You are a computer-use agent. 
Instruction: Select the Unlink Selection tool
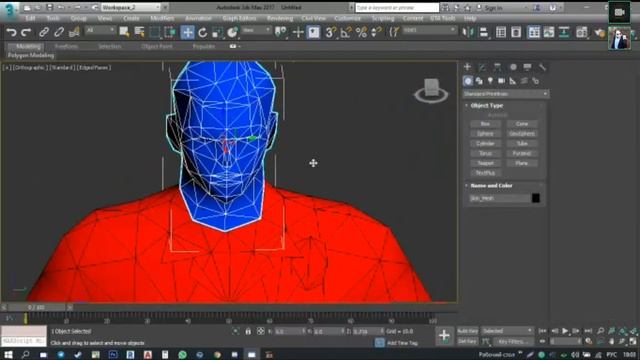(x=59, y=32)
